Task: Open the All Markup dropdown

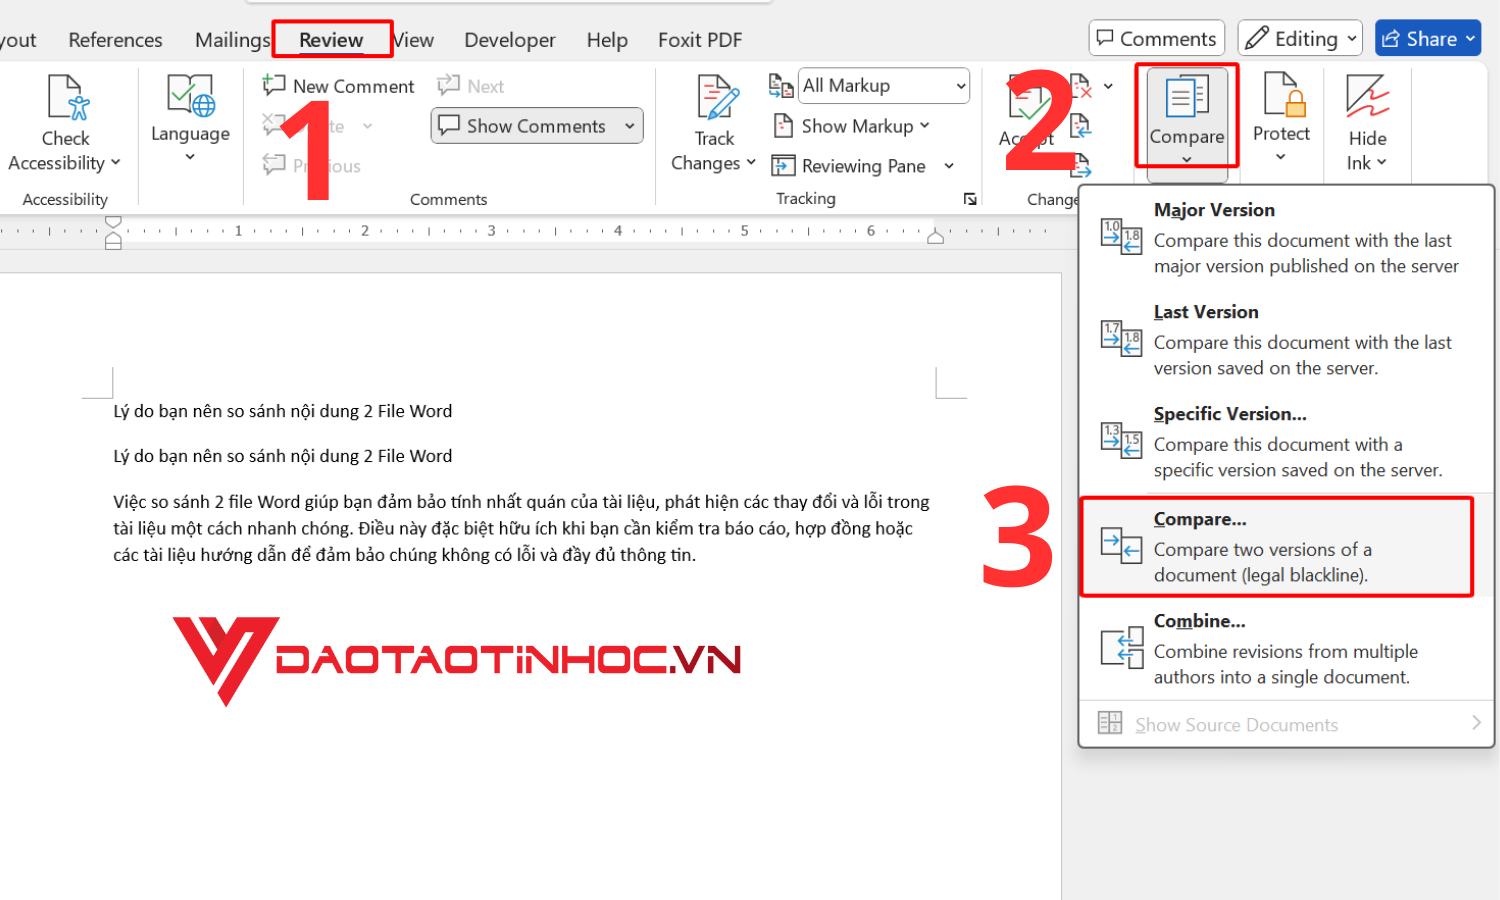Action: tap(883, 85)
